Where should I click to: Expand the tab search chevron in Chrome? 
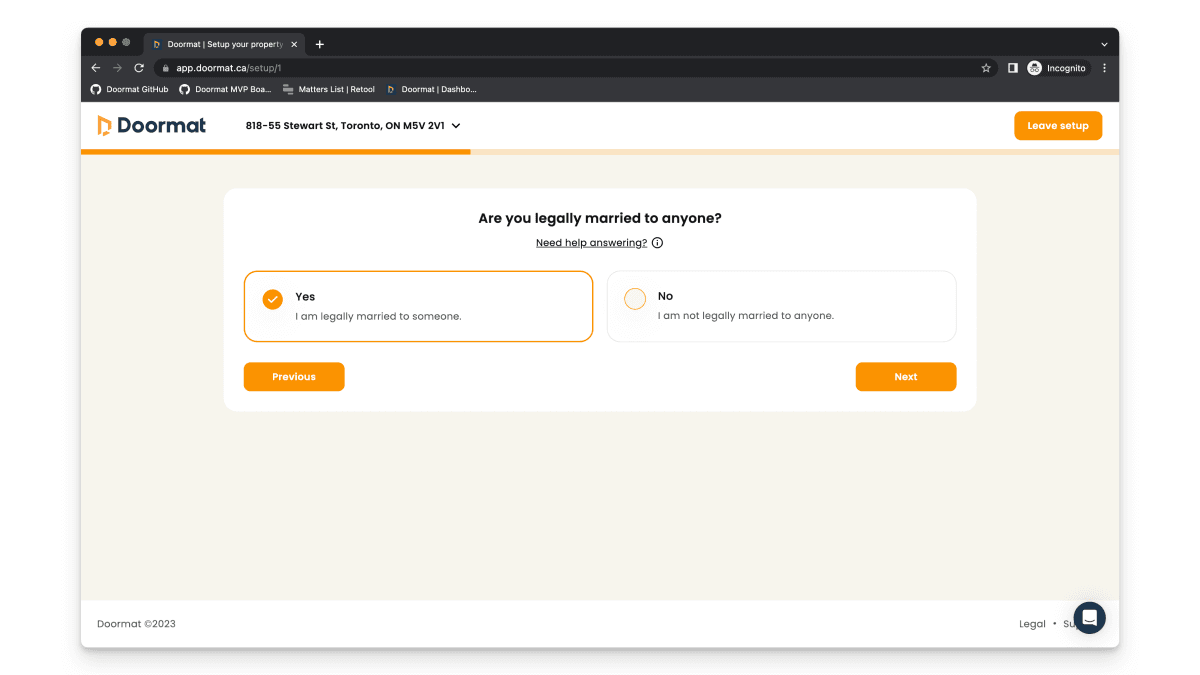point(1104,44)
